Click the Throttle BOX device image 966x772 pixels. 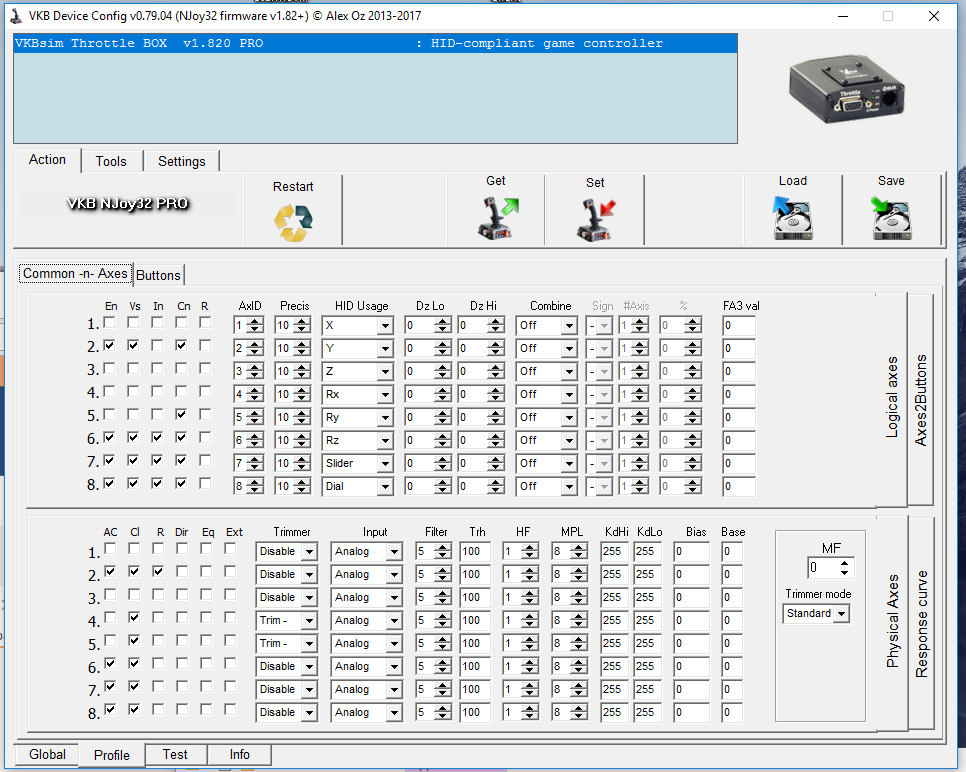tap(847, 89)
